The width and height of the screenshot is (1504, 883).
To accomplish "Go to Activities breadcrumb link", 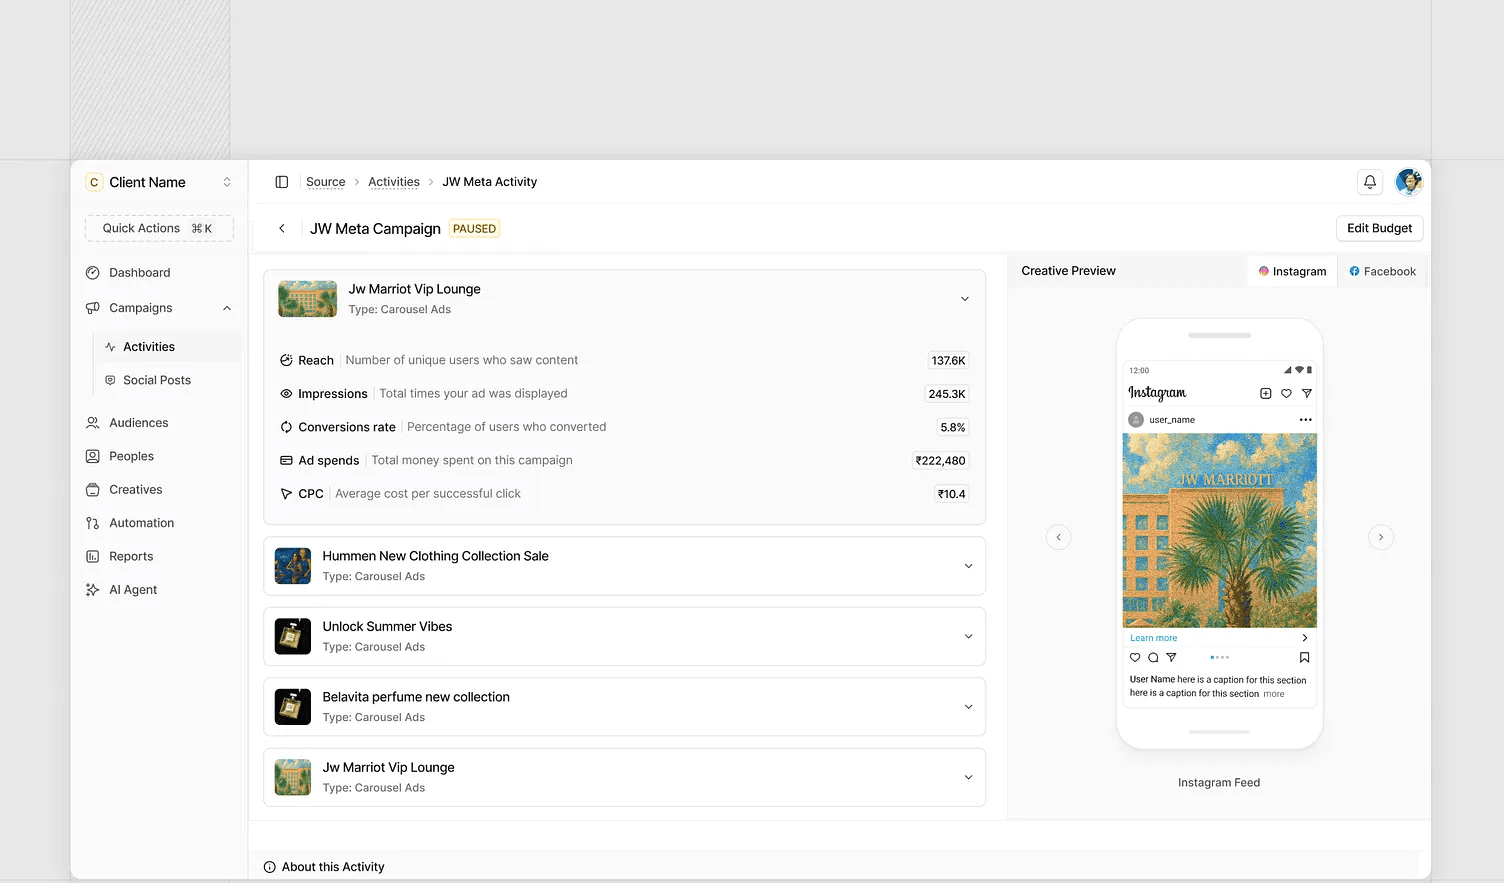I will point(394,182).
